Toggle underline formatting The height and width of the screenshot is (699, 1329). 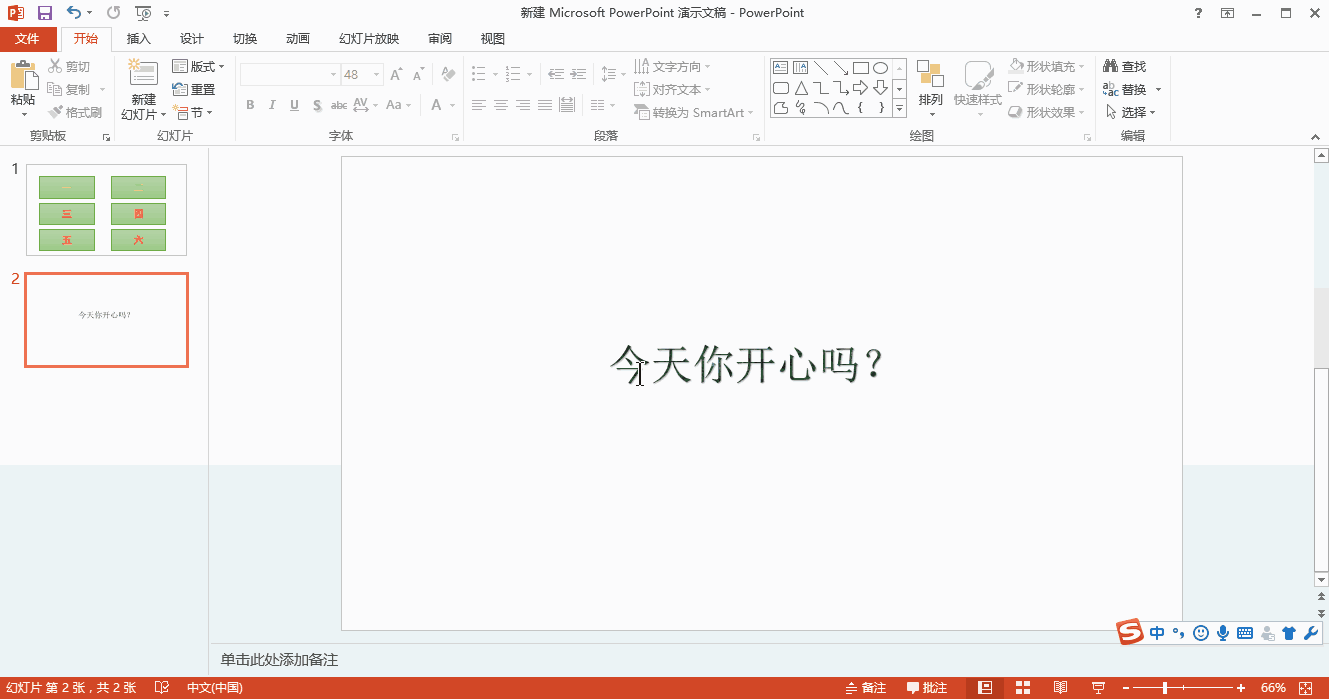[294, 105]
